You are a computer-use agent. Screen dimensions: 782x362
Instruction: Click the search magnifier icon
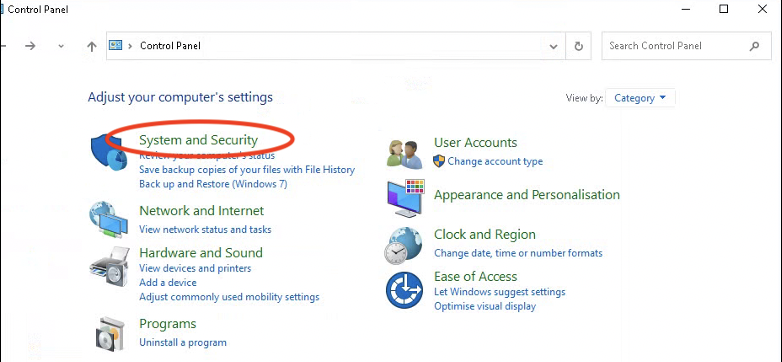[x=754, y=46]
